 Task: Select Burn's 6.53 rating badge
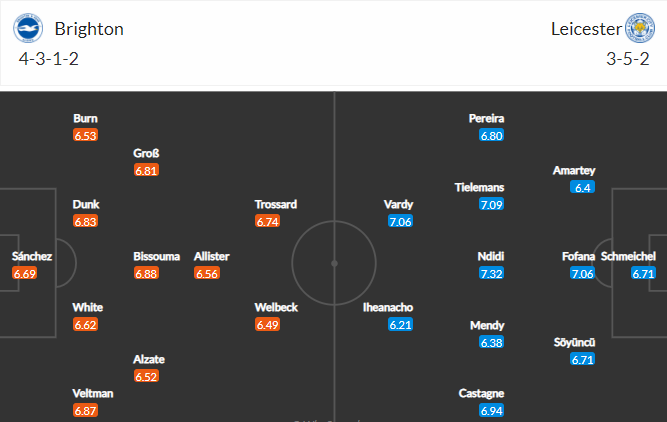[x=86, y=135]
